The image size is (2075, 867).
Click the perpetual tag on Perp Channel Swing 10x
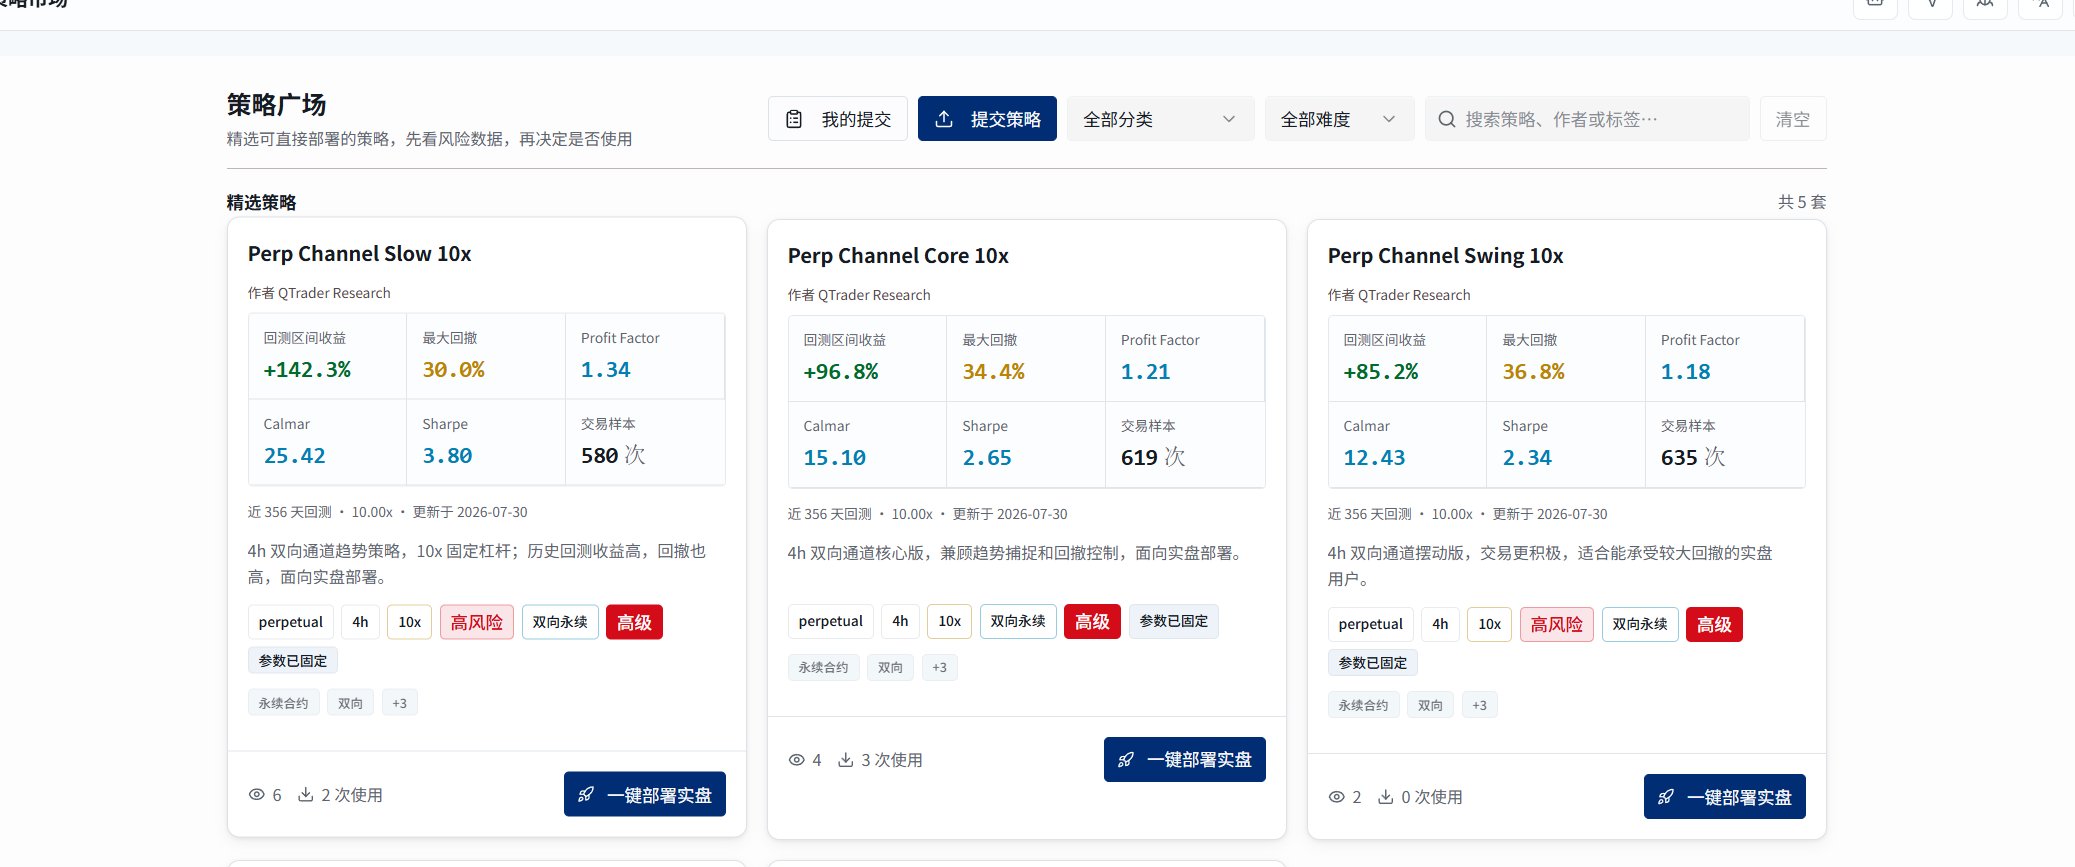pyautogui.click(x=1371, y=624)
